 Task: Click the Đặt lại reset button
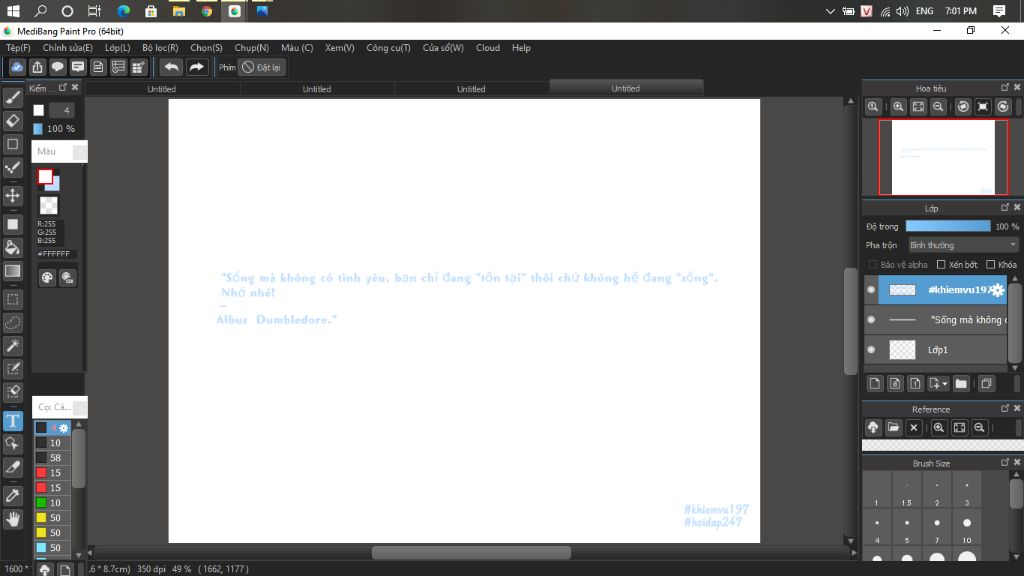[261, 67]
